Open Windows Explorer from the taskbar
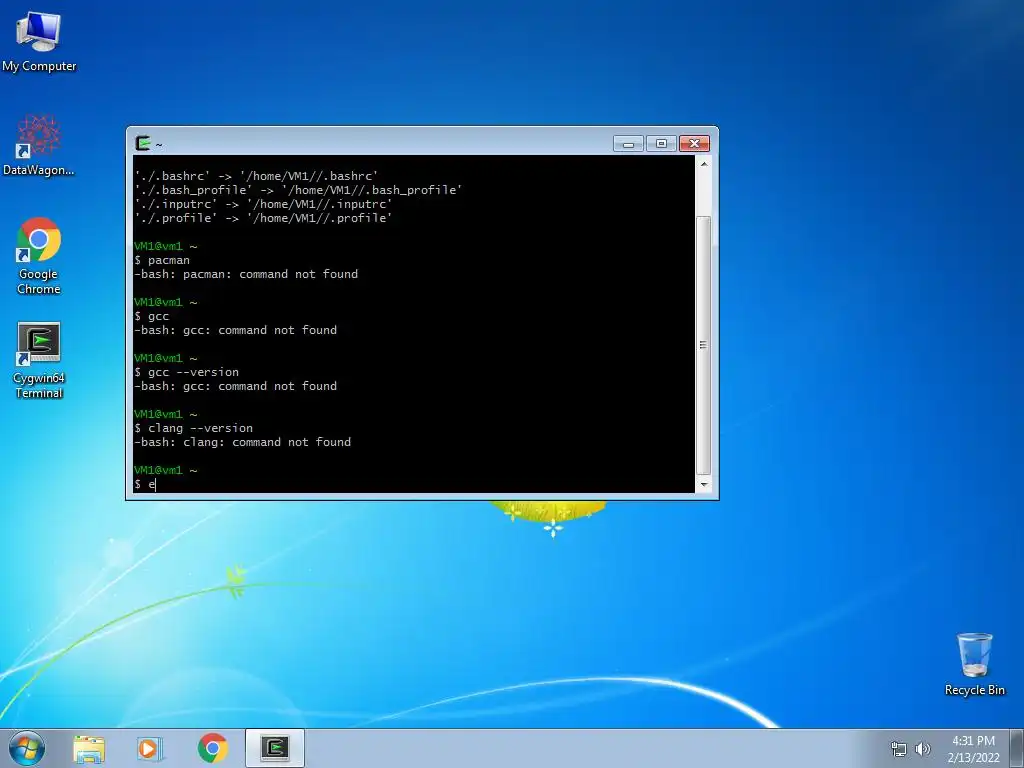This screenshot has height=768, width=1024. 89,749
